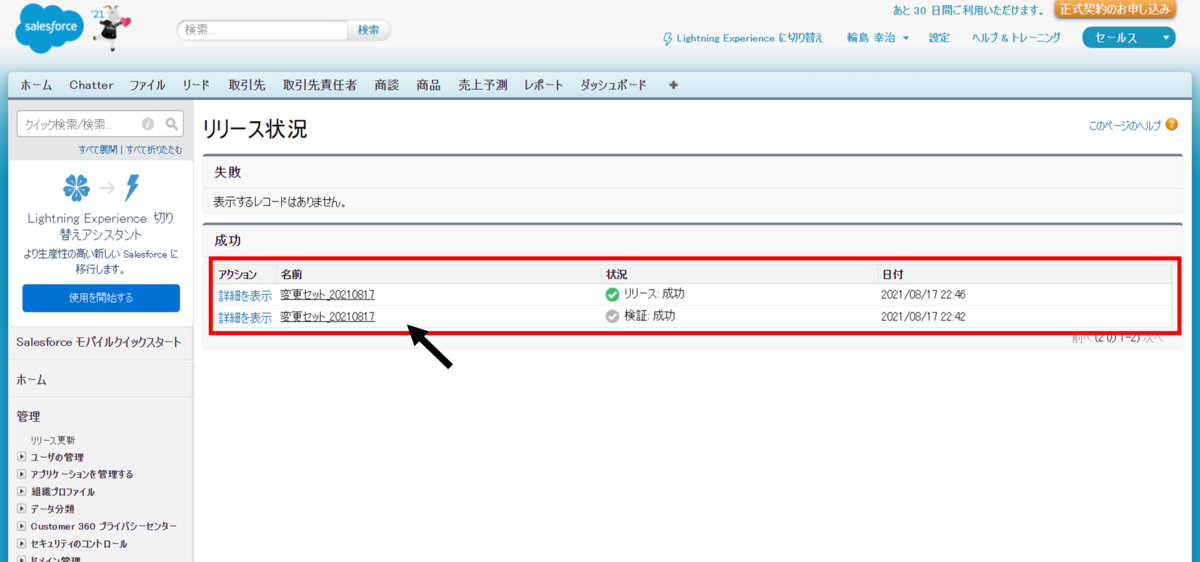1200x562 pixels.
Task: Open the セールス app picker dropdown
Action: click(x=1129, y=38)
